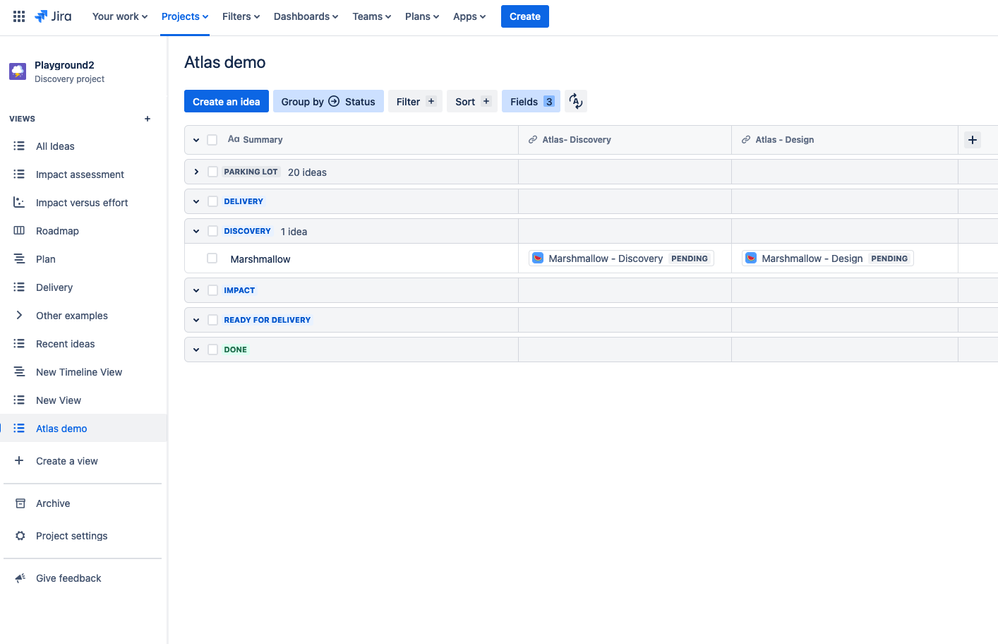This screenshot has width=998, height=644.
Task: Click the list icon beside All Ideas
Action: (x=19, y=146)
